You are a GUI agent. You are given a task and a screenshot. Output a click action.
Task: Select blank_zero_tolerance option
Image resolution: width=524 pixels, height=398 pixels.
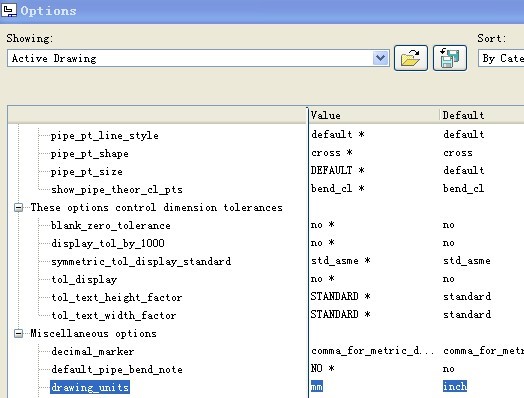coord(111,226)
